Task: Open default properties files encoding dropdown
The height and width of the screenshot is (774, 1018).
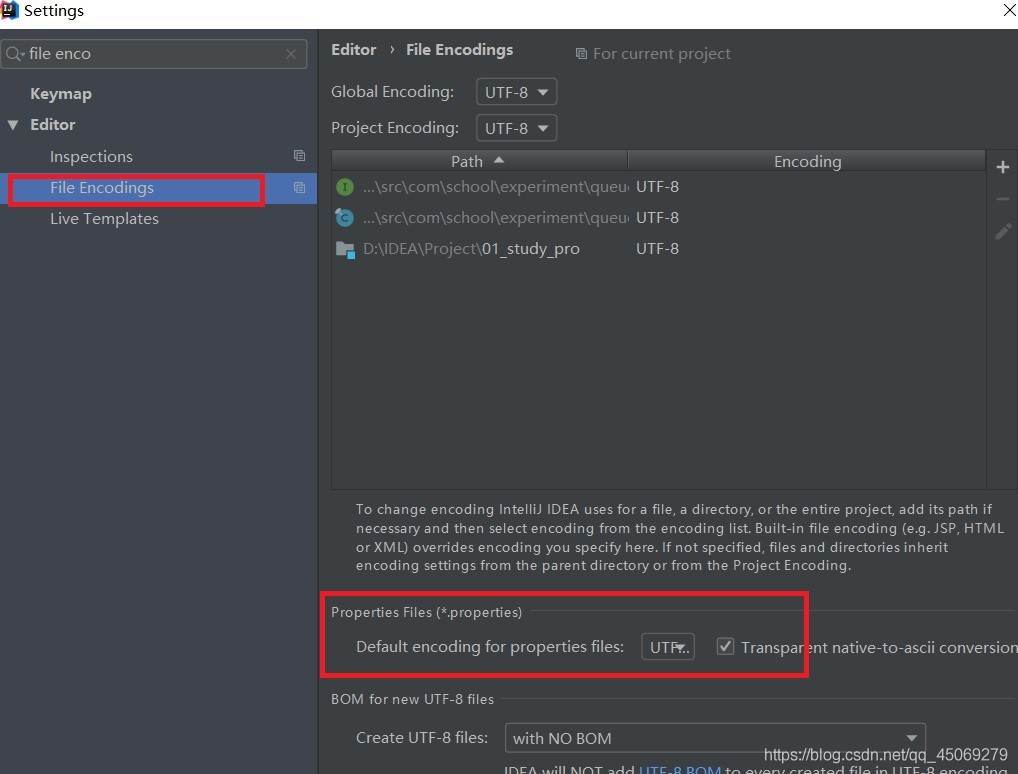Action: pos(667,647)
